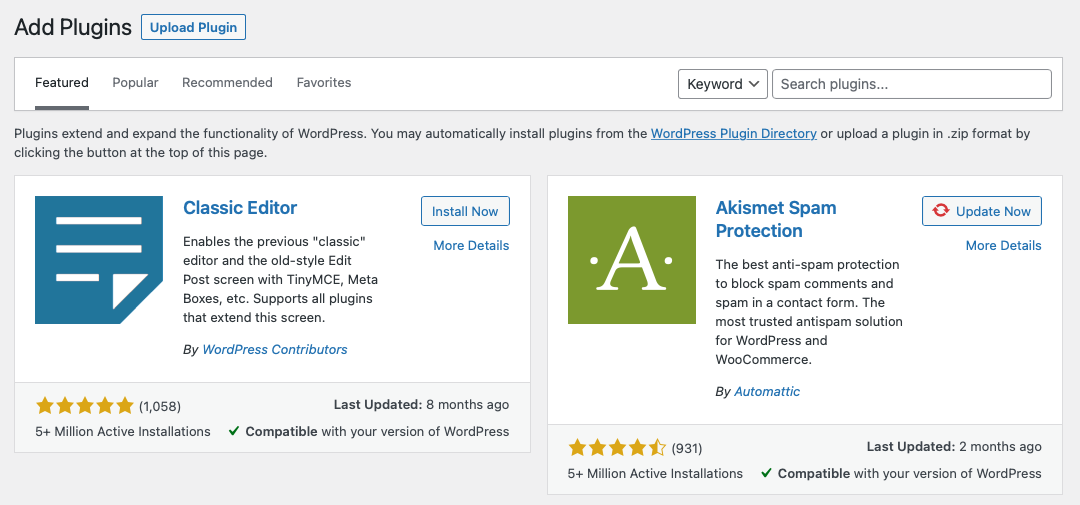Open the WordPress Plugin Directory link
This screenshot has width=1080, height=505.
tap(734, 133)
